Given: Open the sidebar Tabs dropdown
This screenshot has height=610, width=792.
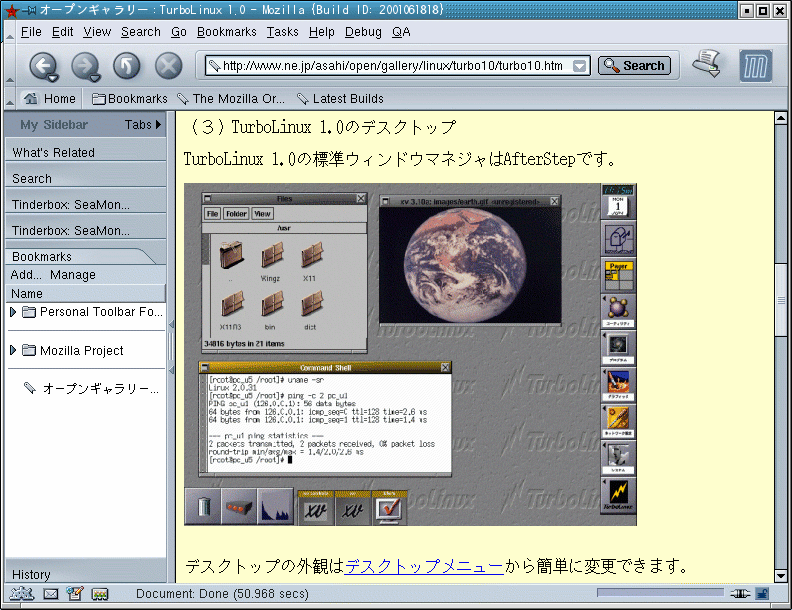Looking at the screenshot, I should pyautogui.click(x=143, y=124).
